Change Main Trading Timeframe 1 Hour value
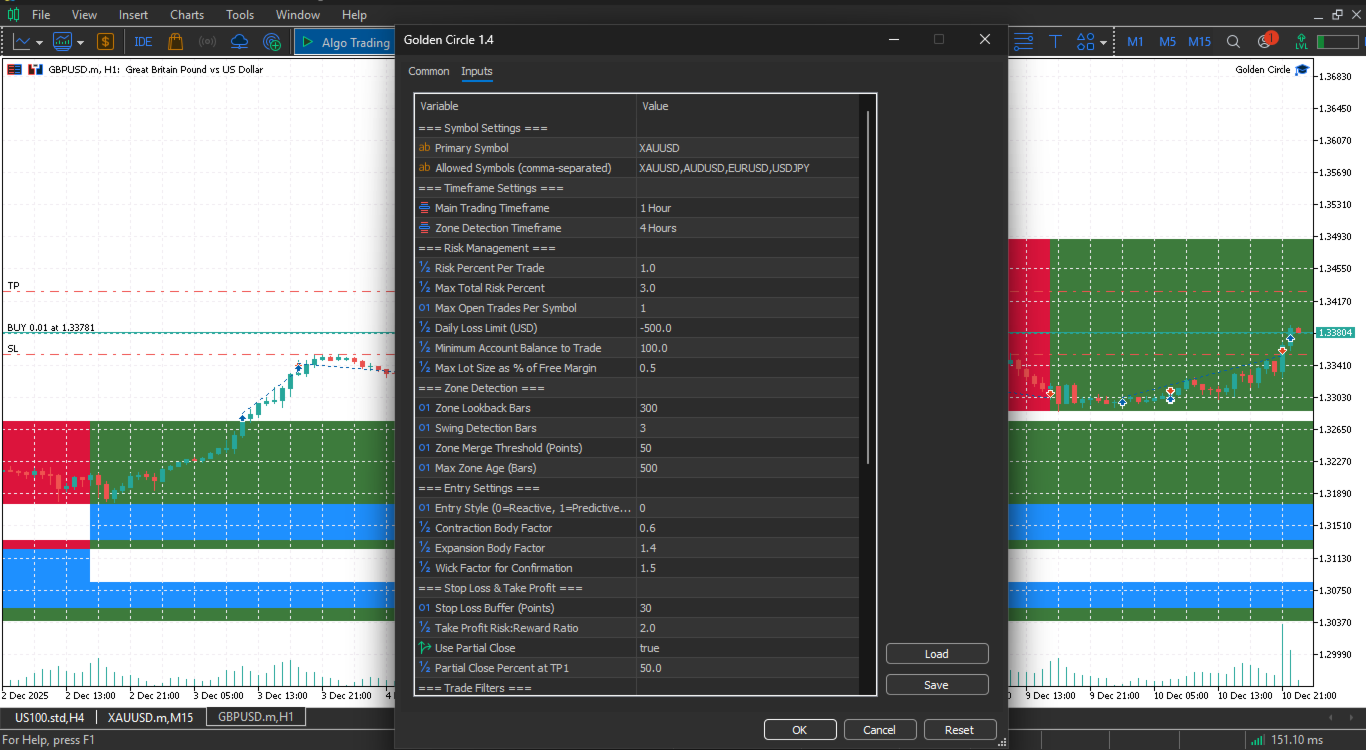 (747, 208)
